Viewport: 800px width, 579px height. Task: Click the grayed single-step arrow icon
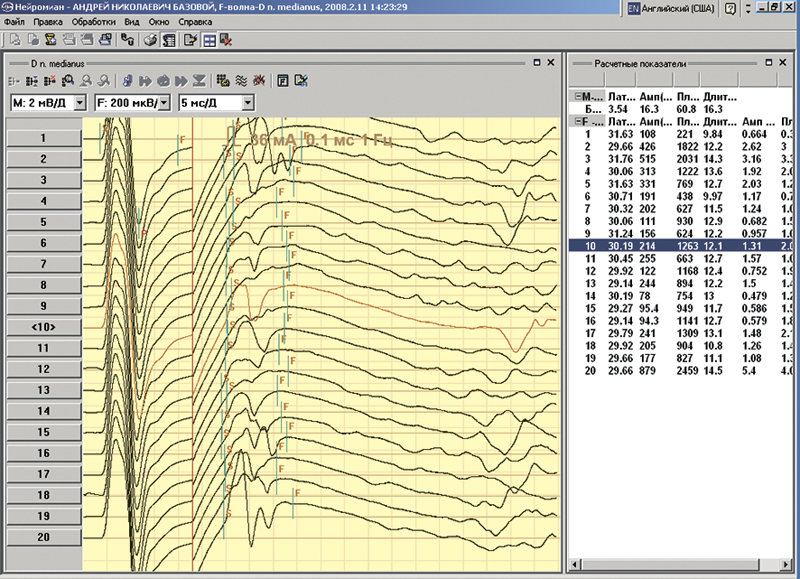[x=145, y=81]
